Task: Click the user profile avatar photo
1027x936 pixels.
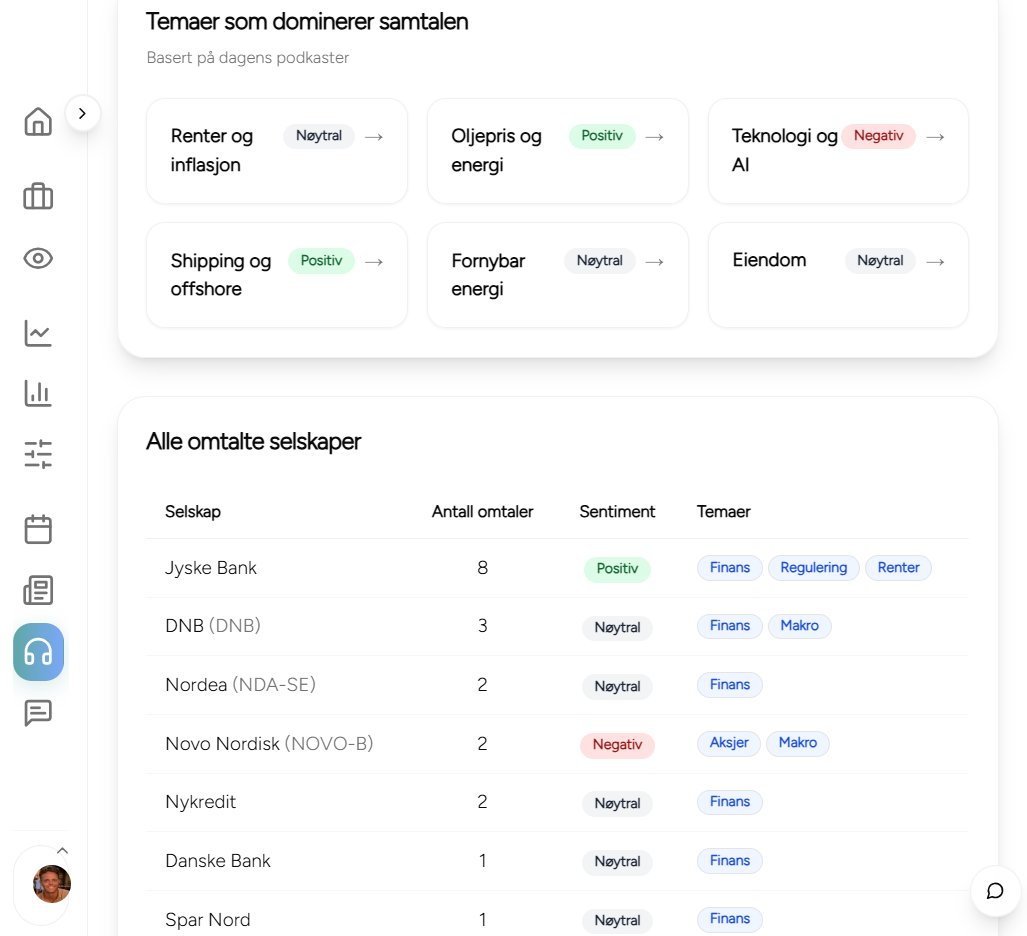Action: click(52, 884)
